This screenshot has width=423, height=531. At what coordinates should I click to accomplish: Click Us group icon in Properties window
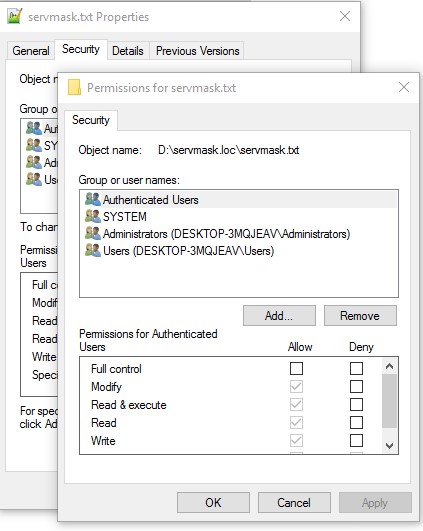(34, 179)
